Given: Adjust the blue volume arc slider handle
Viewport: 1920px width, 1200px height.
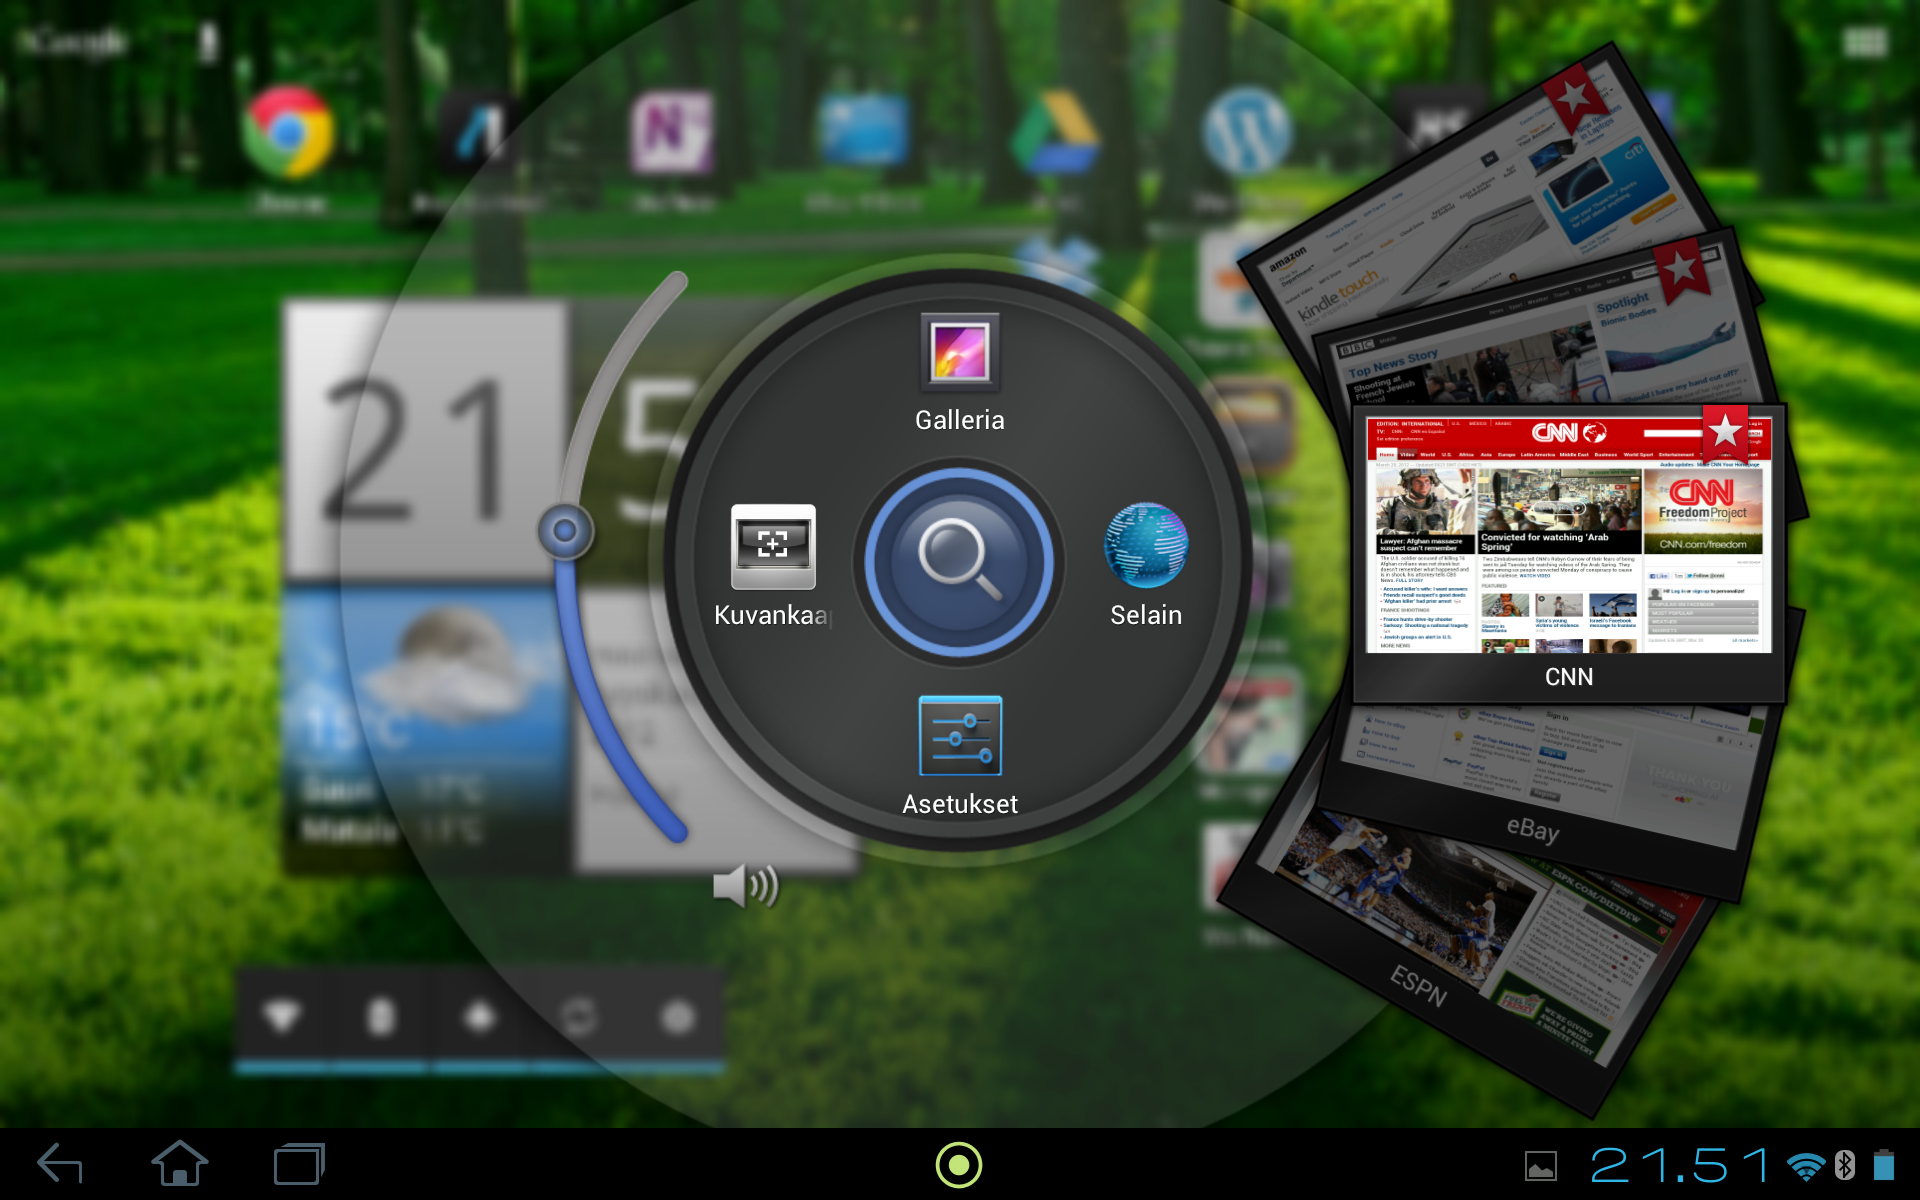Looking at the screenshot, I should [565, 531].
